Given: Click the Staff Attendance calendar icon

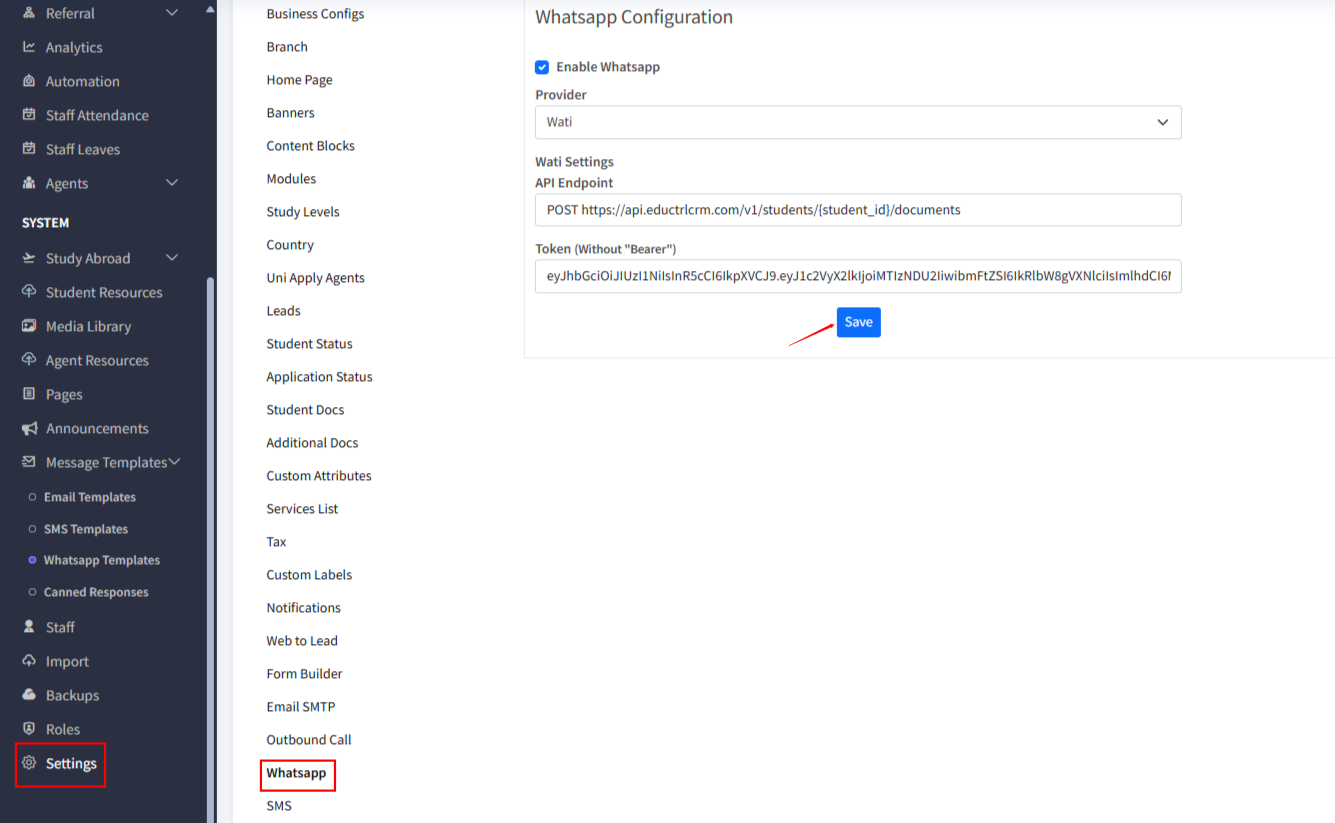Looking at the screenshot, I should (29, 115).
